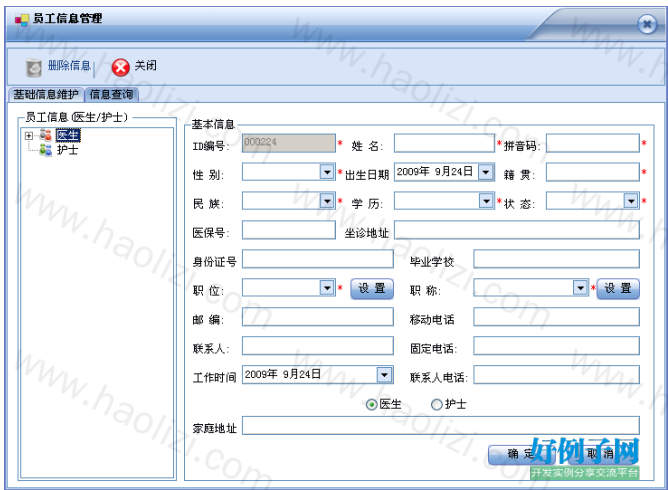668x490 pixels.
Task: Open the 学历 dropdown
Action: tap(486, 201)
